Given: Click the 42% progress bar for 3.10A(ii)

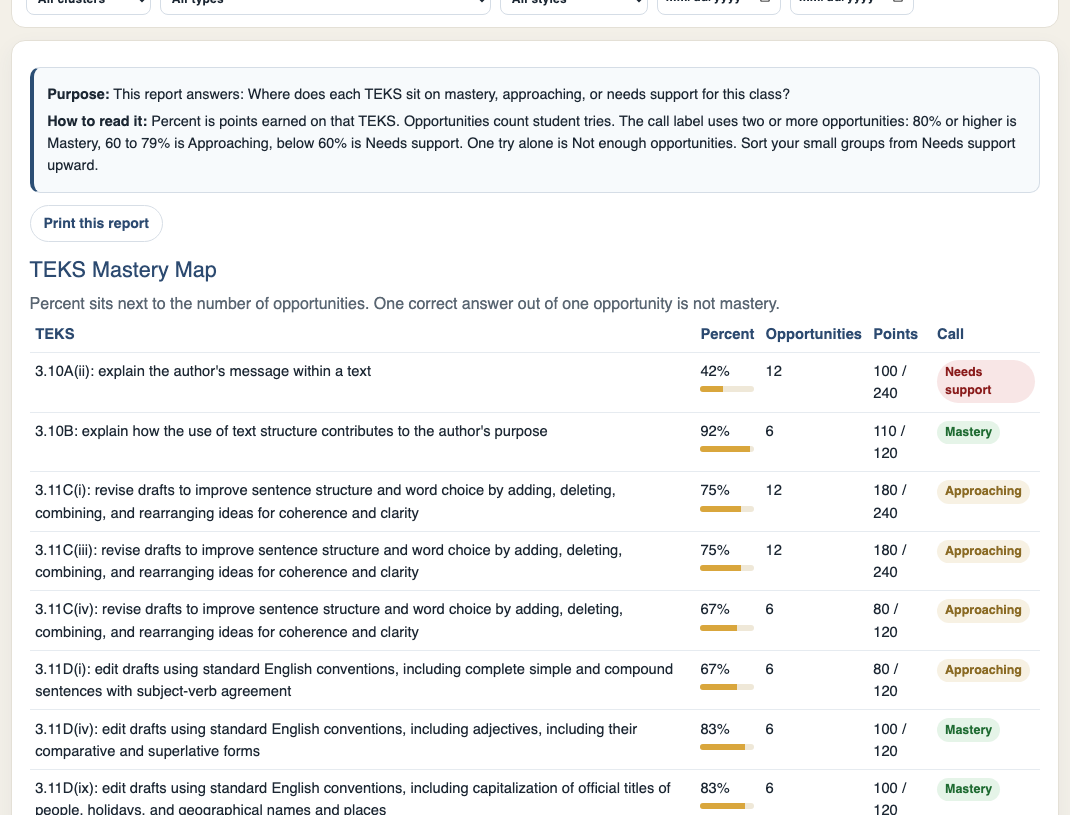Looking at the screenshot, I should coord(727,389).
